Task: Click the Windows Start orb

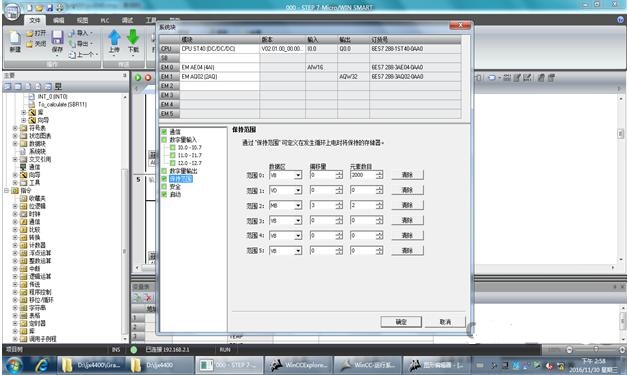Action: click(x=14, y=365)
